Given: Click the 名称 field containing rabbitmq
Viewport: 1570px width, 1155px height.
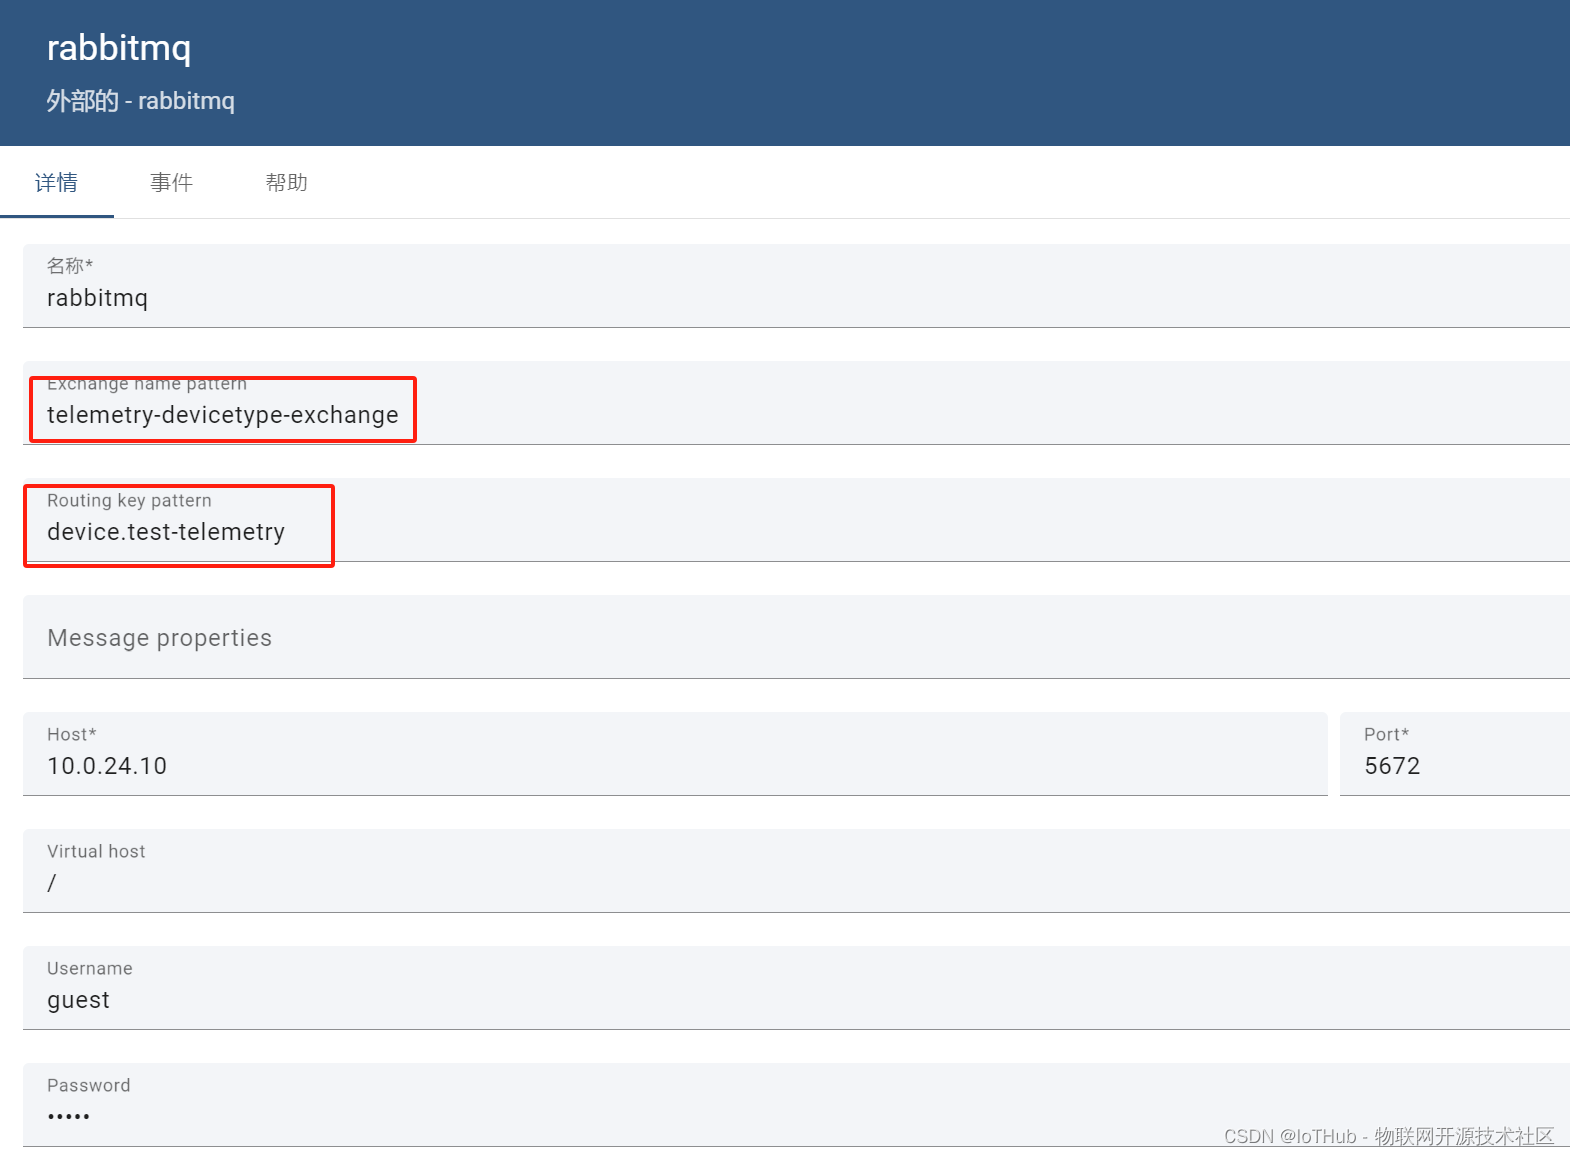Looking at the screenshot, I should pyautogui.click(x=796, y=286).
